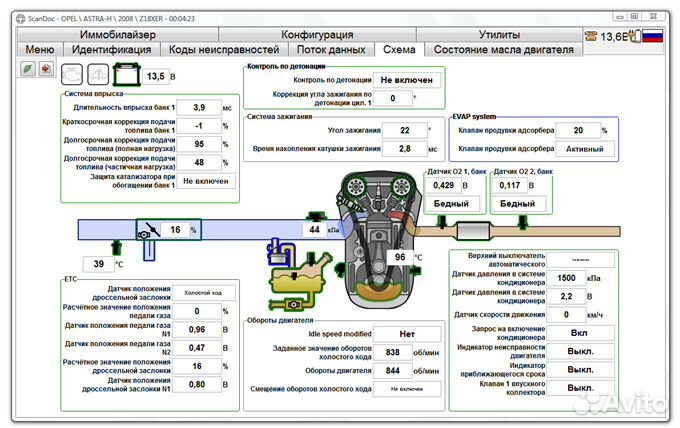The width and height of the screenshot is (680, 428).
Task: Click the engine RPM value 844 field
Action: click(x=393, y=369)
